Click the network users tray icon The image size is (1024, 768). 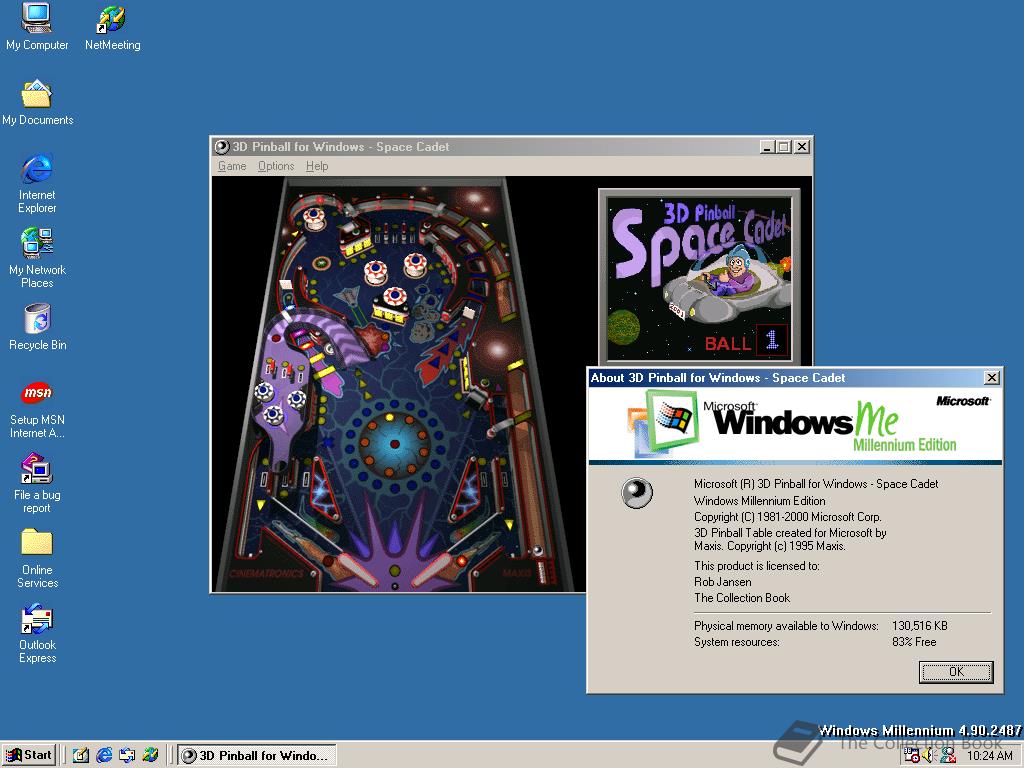click(948, 756)
